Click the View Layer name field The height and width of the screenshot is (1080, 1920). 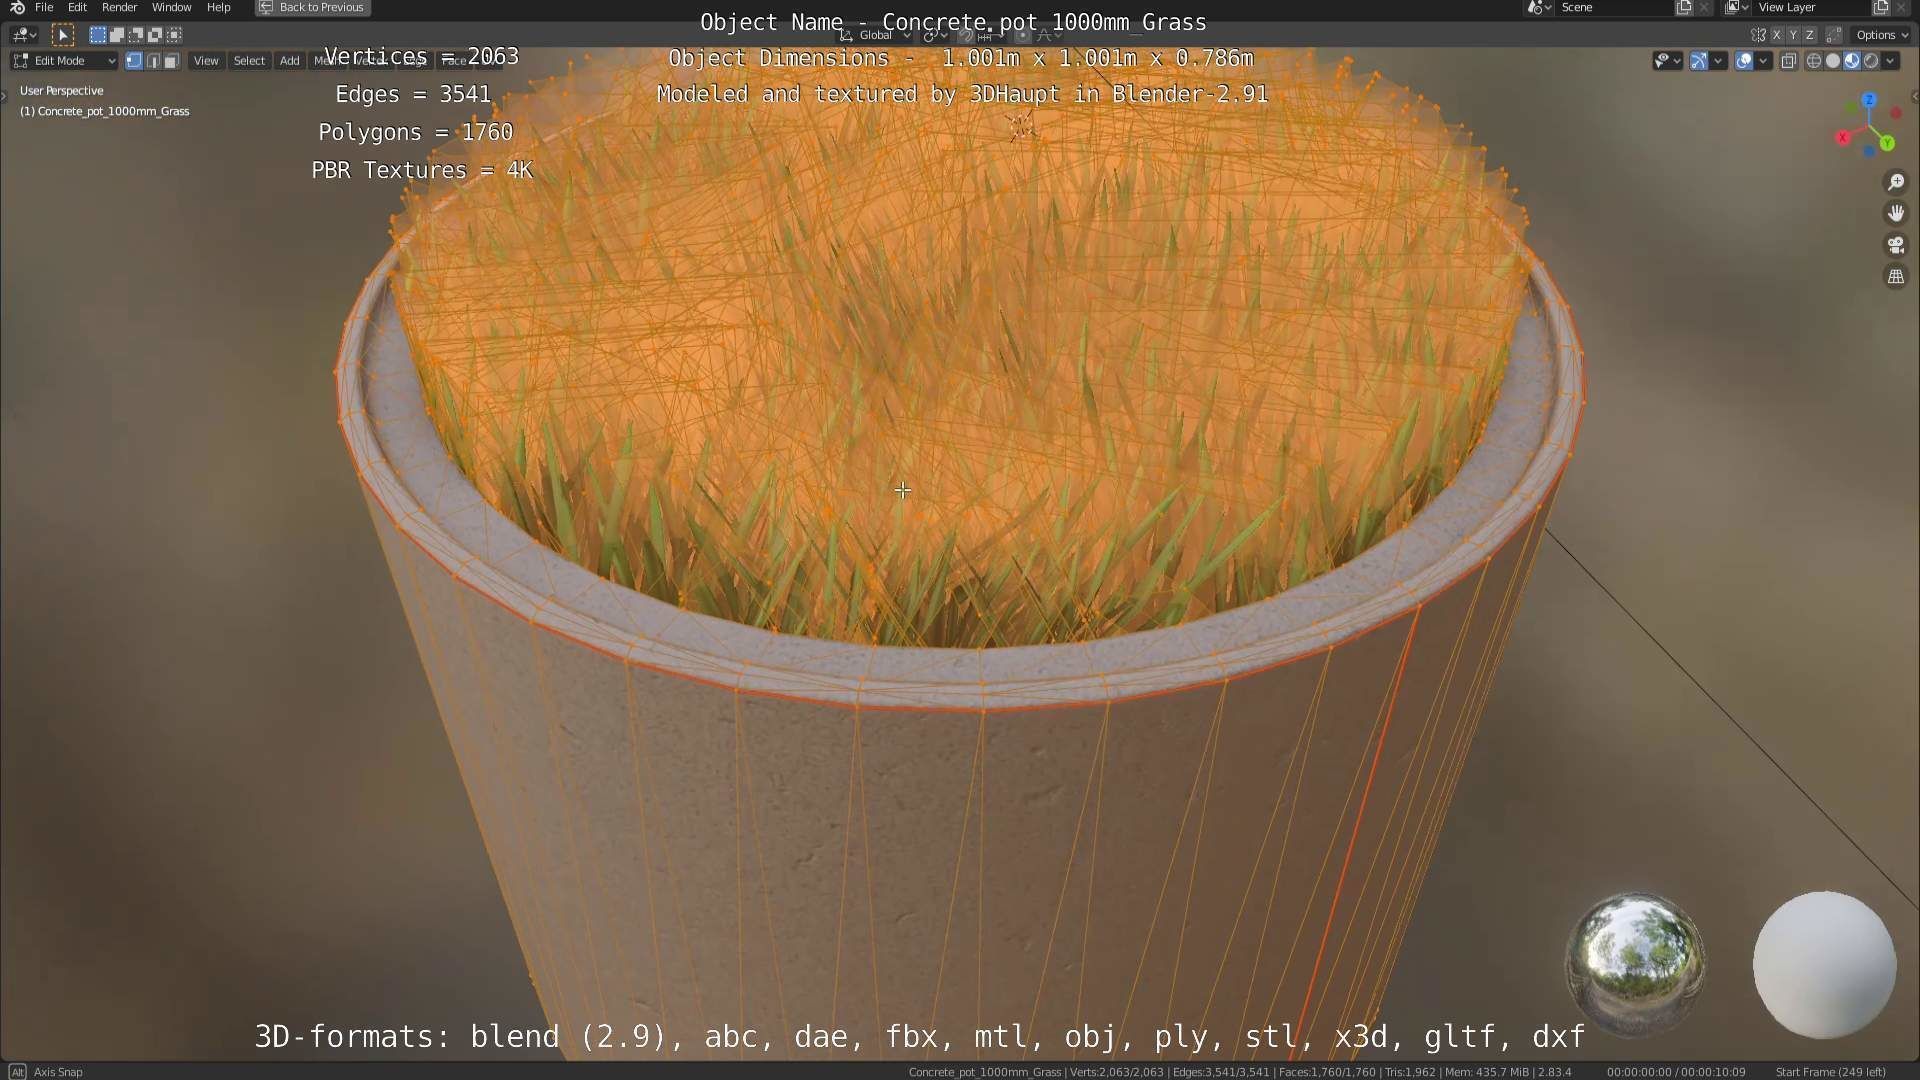[x=1811, y=7]
